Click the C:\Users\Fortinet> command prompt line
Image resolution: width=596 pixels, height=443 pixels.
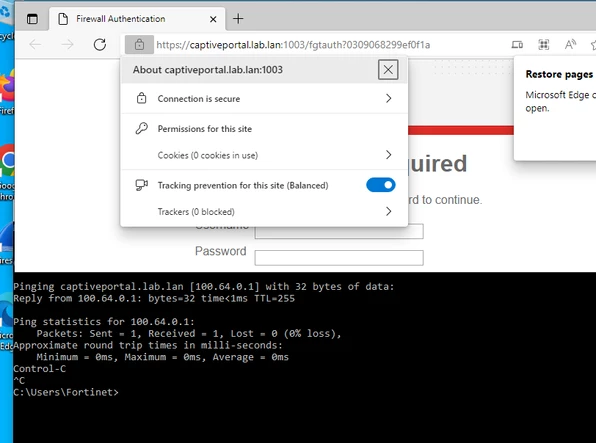click(x=66, y=392)
